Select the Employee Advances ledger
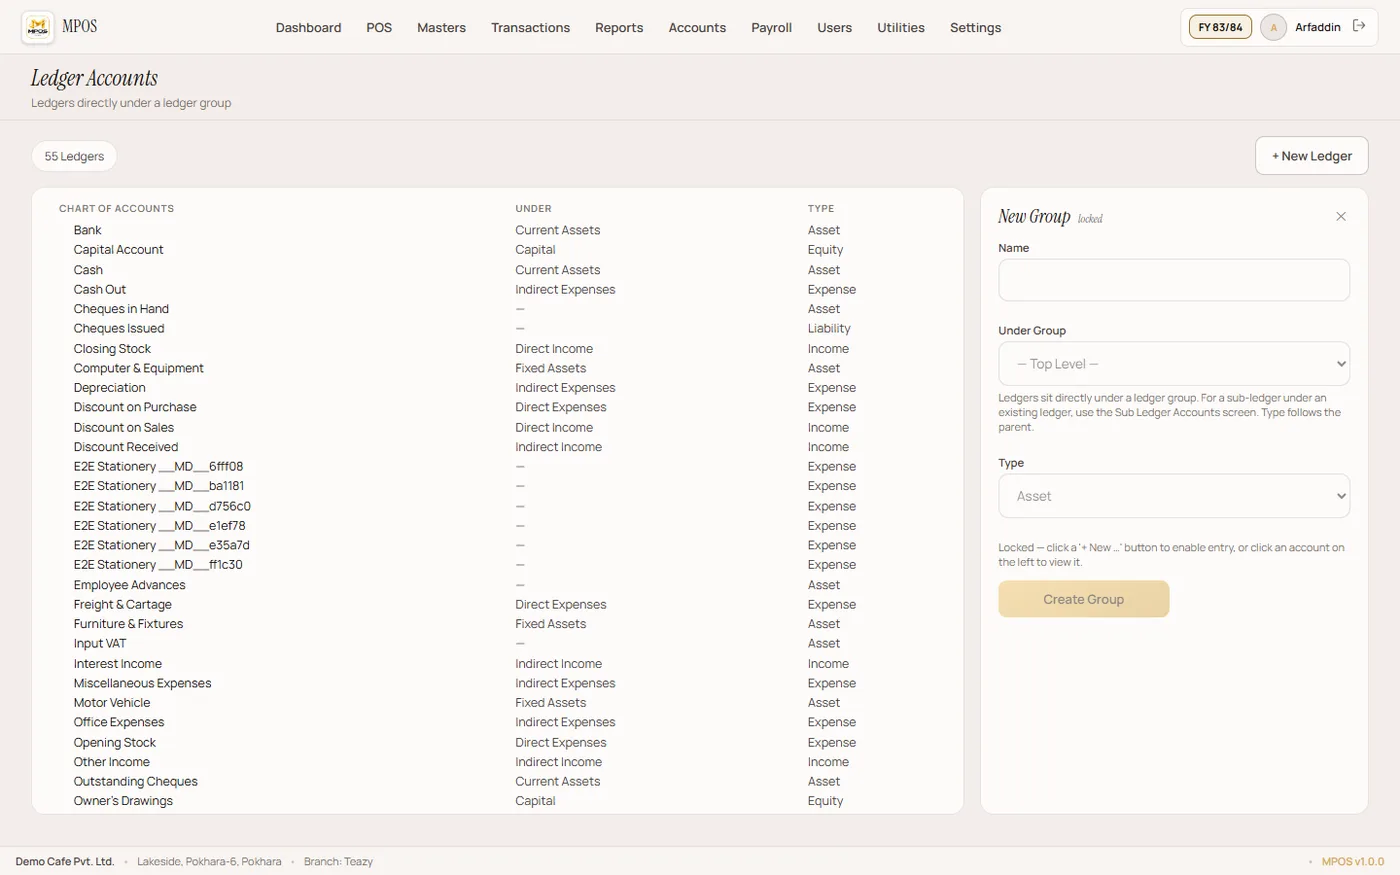Viewport: 1400px width, 875px height. (x=497, y=585)
